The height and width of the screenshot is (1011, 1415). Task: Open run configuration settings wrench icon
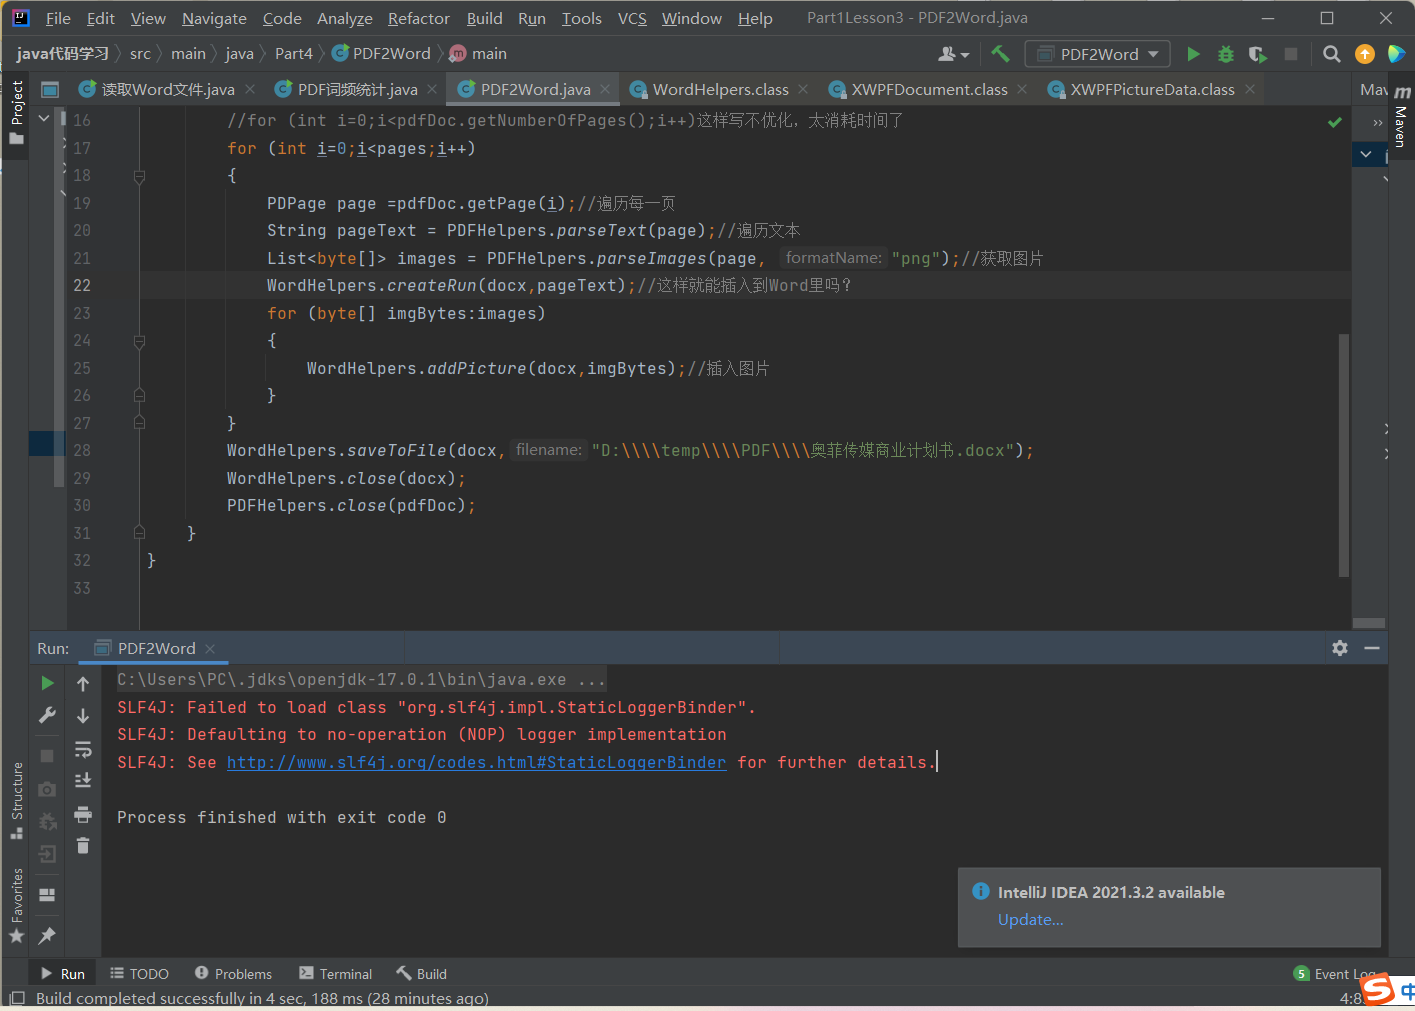pos(46,714)
